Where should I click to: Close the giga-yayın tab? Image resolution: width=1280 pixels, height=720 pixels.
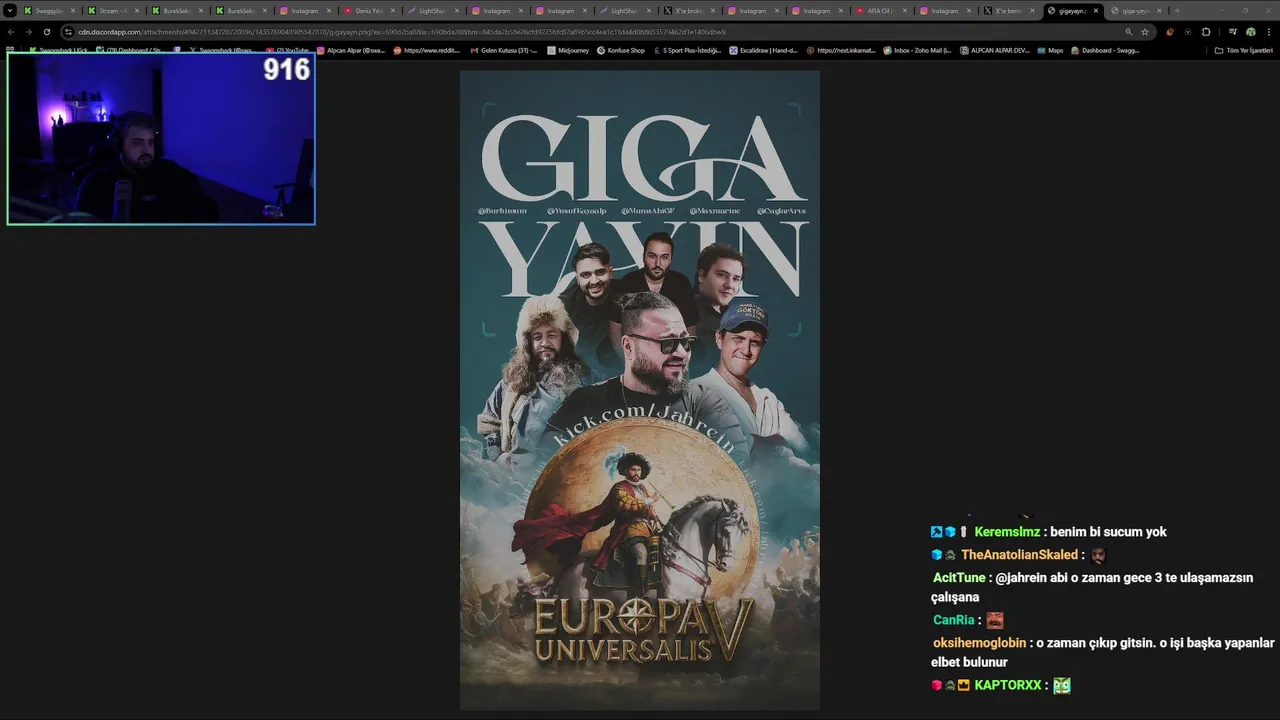pos(1160,10)
